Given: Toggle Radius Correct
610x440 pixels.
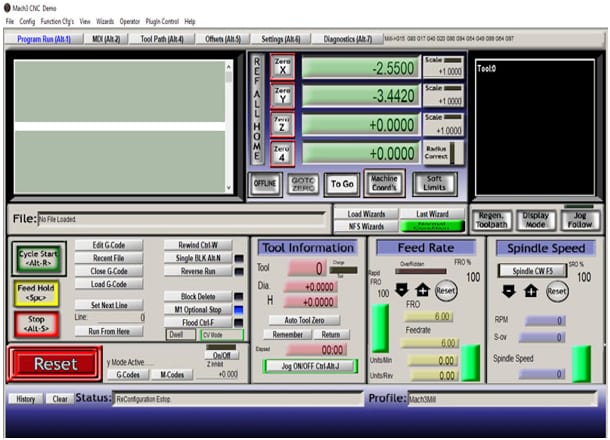Looking at the screenshot, I should 443,153.
